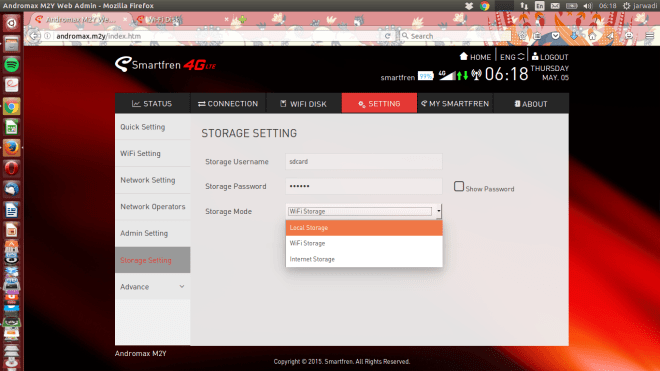Click the smiley Hello icon in toolbar
Viewport: 660px width, 371px height.
click(629, 36)
